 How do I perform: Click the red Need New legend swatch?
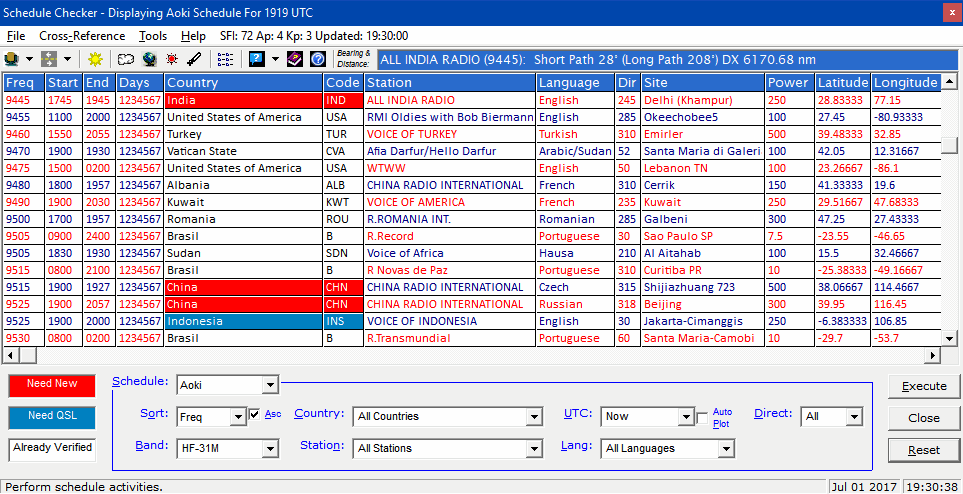[x=52, y=384]
